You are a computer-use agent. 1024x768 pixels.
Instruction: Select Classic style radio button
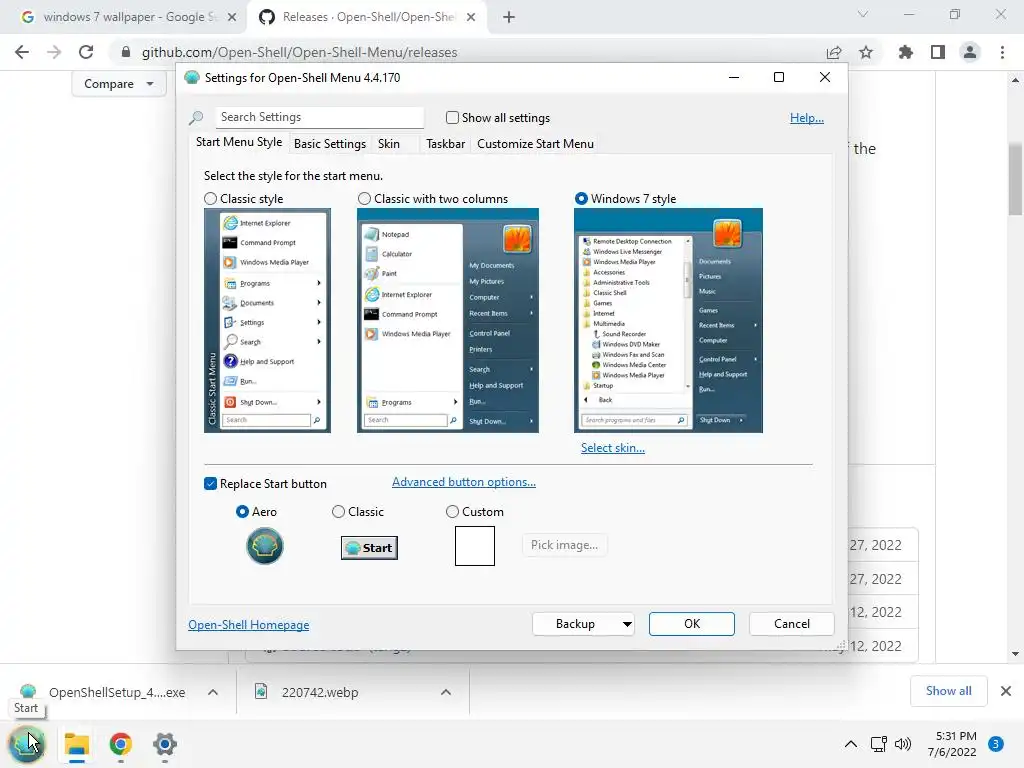[x=210, y=199]
